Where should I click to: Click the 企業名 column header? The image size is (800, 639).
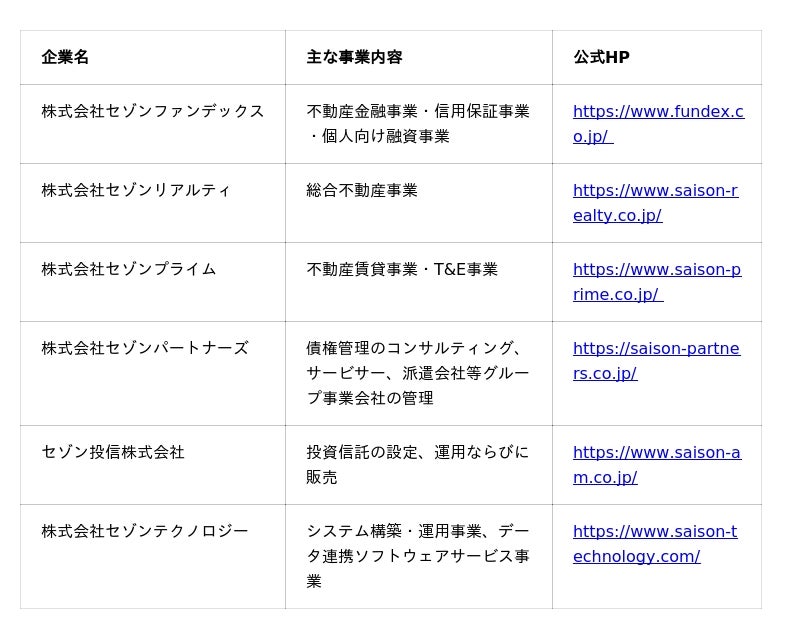tap(65, 57)
